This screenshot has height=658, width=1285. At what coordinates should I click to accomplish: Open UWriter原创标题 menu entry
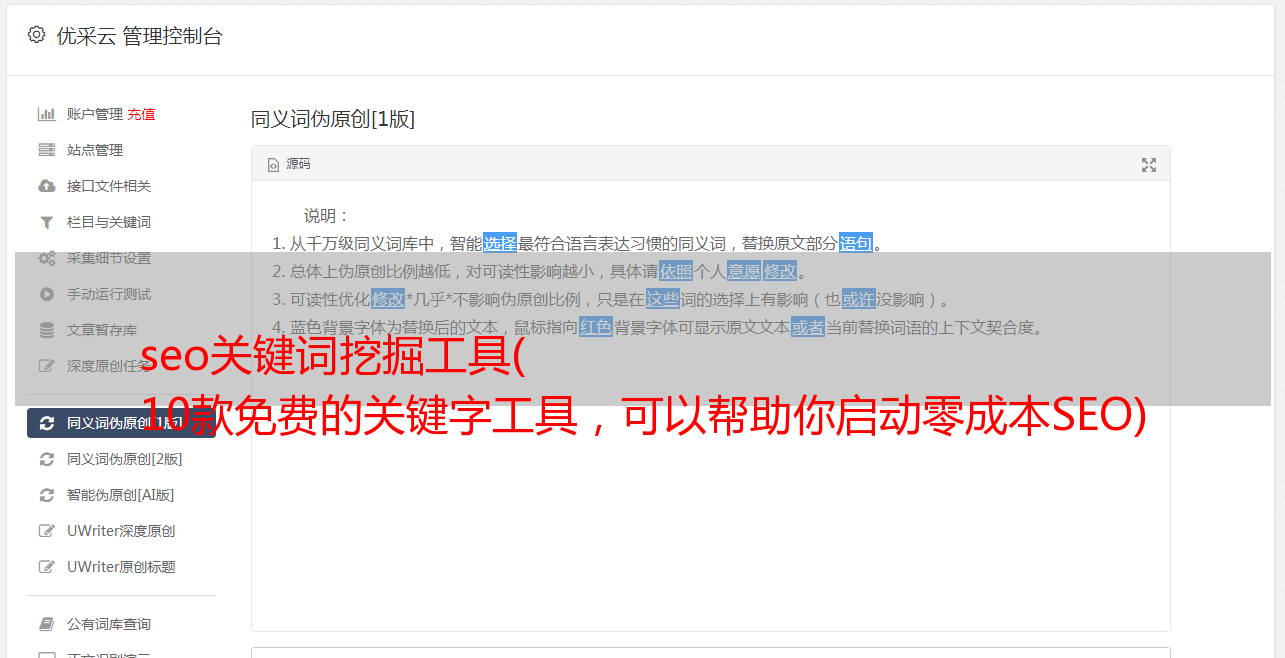(121, 567)
